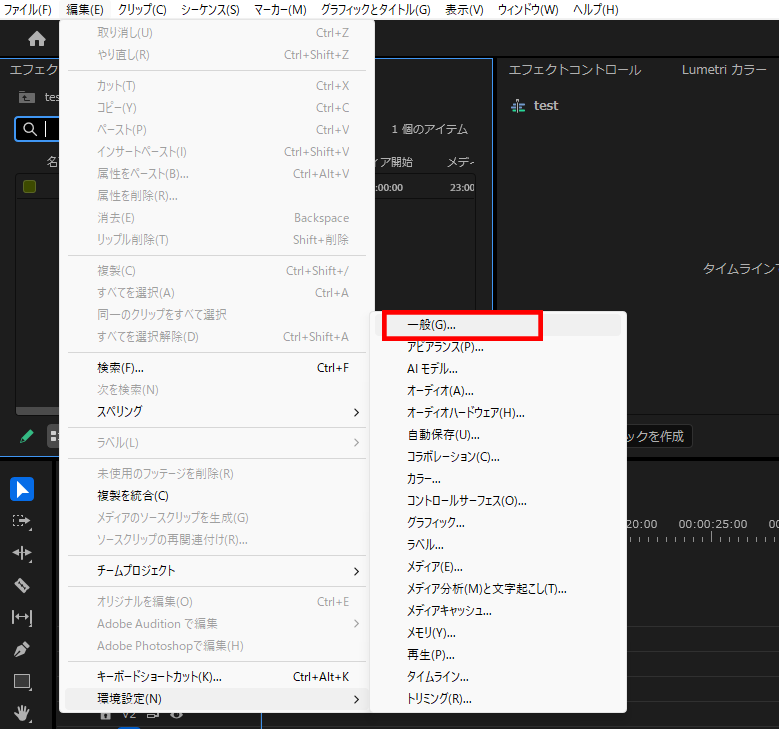Select the Hand tool
This screenshot has height=729, width=779.
coord(22,713)
